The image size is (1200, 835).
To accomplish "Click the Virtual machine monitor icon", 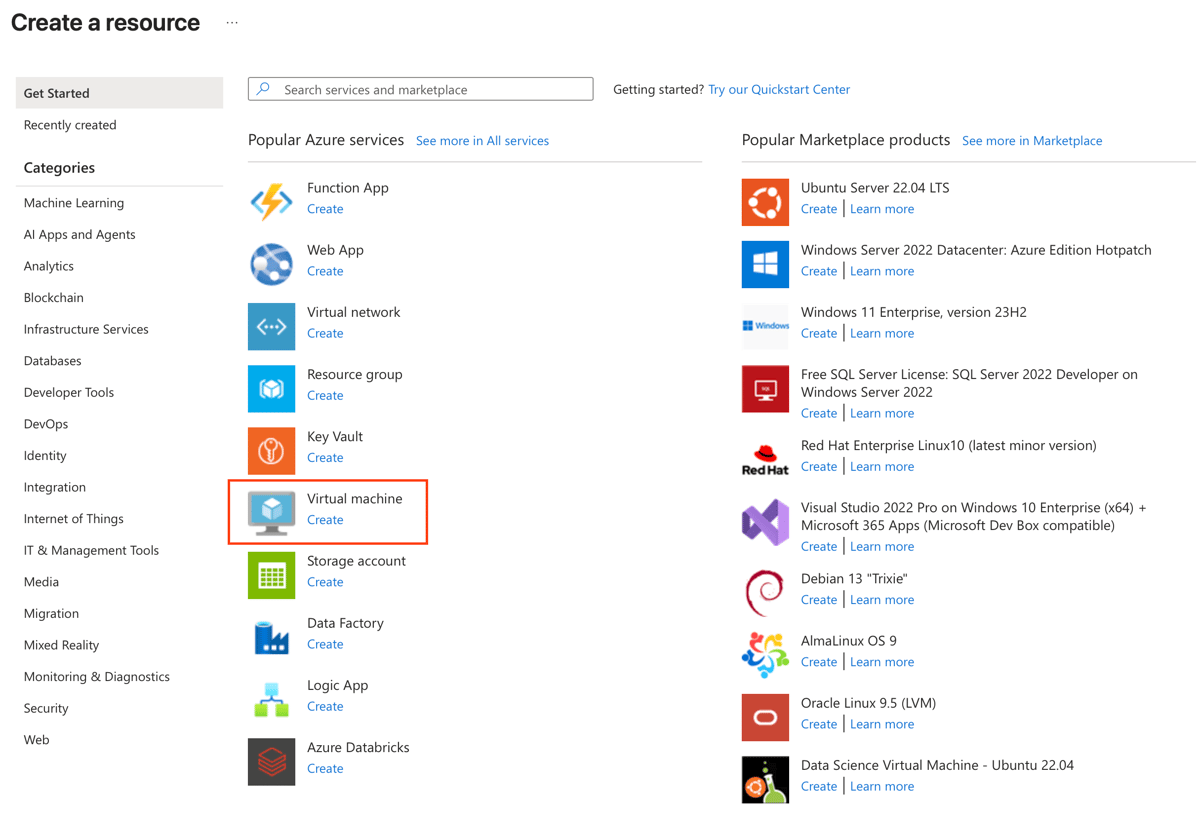I will (x=271, y=512).
